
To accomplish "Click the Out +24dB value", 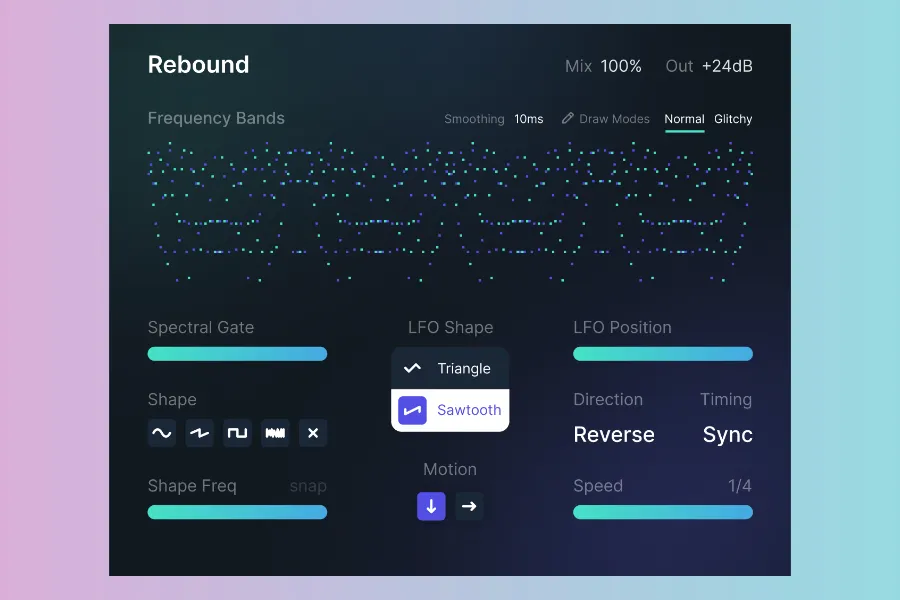I will (727, 66).
